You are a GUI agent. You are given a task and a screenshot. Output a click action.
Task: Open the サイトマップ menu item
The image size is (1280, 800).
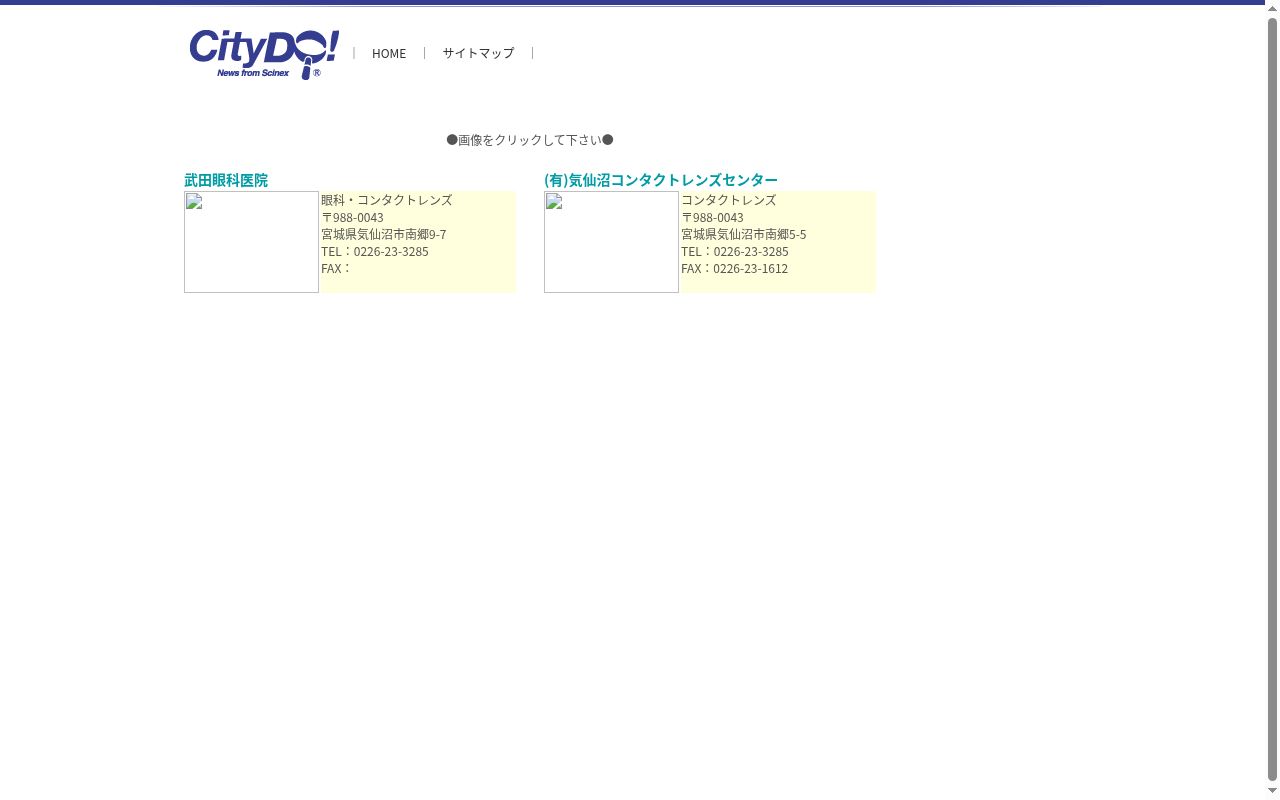[x=478, y=53]
